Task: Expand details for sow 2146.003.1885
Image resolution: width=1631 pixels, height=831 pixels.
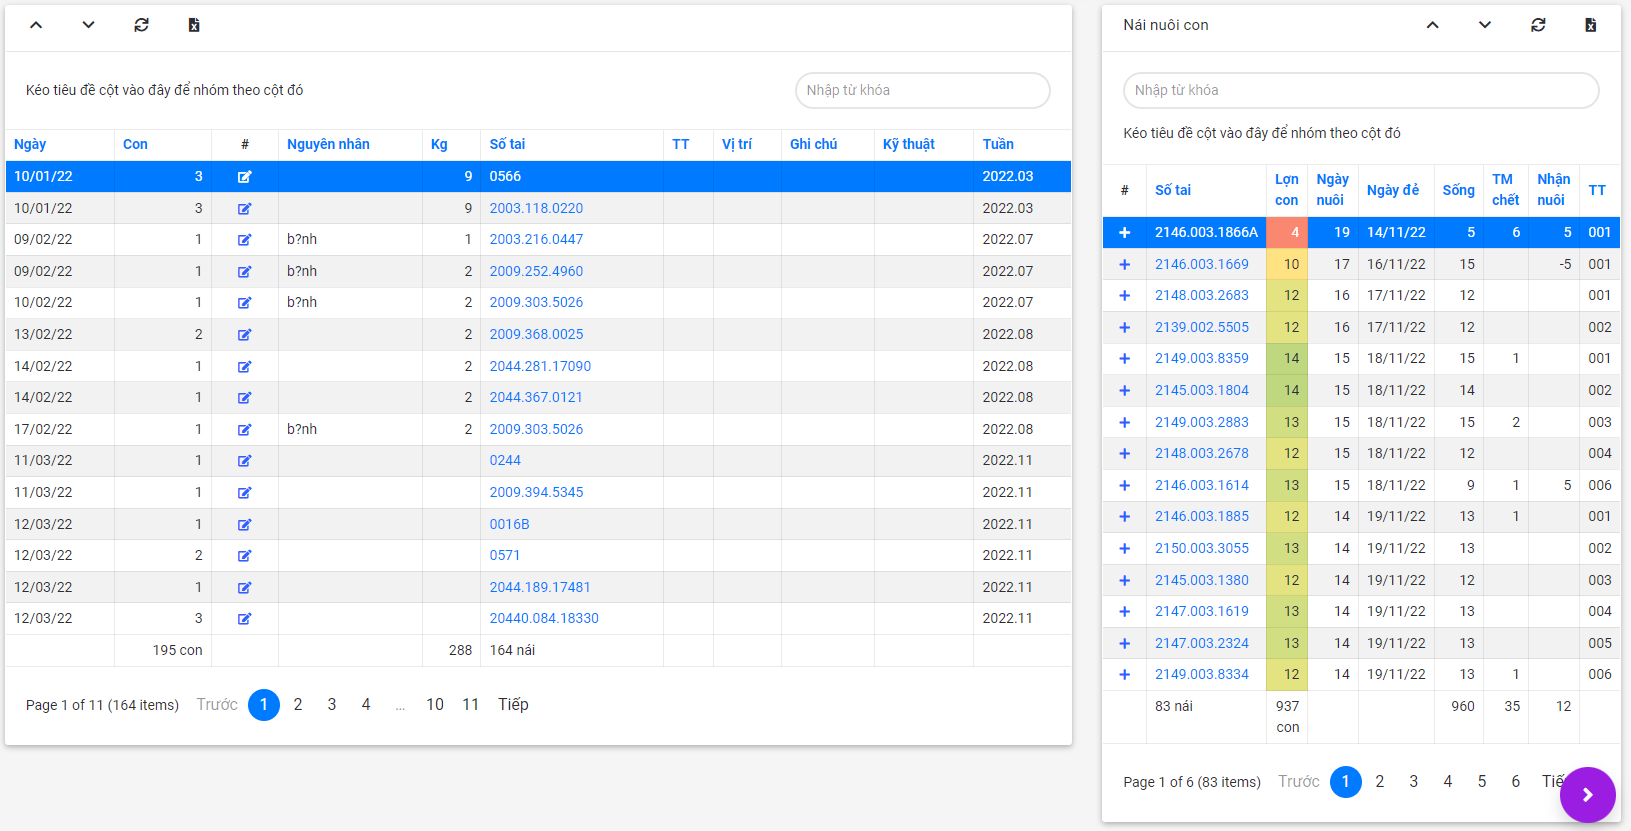Action: click(1125, 516)
